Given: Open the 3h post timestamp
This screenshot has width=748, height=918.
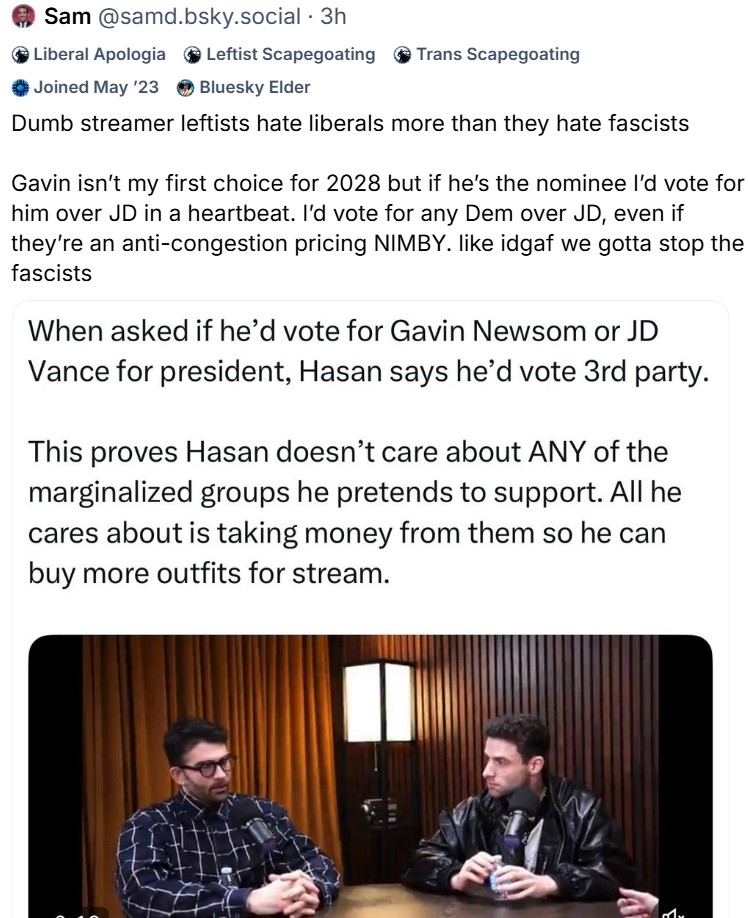Looking at the screenshot, I should coord(333,16).
